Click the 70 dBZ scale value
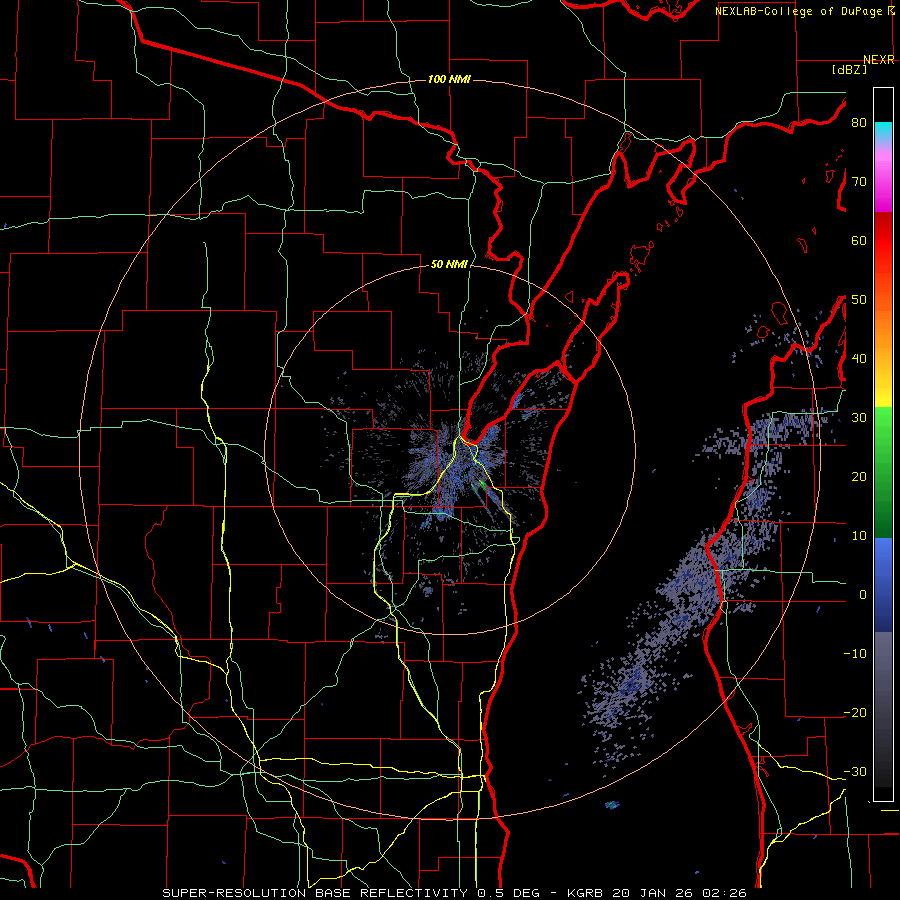This screenshot has width=900, height=900. pyautogui.click(x=859, y=181)
